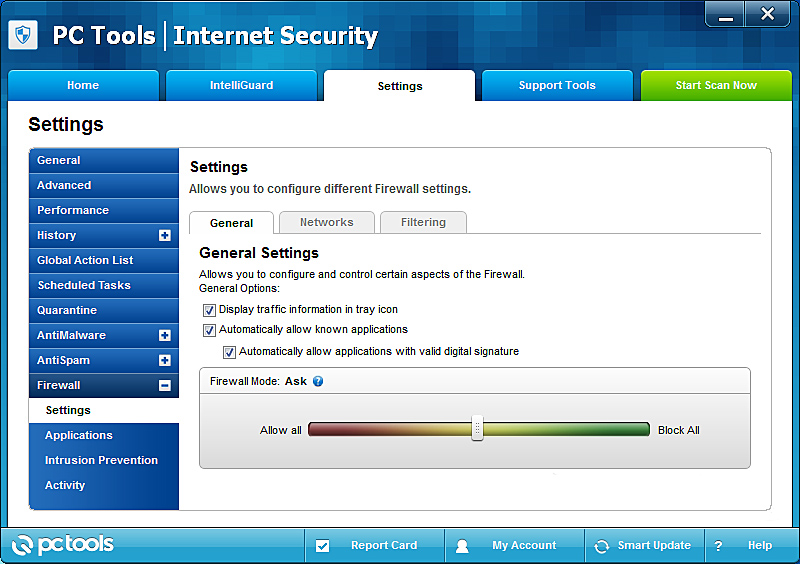Minimize the PC Tools window
800x564 pixels.
click(725, 14)
